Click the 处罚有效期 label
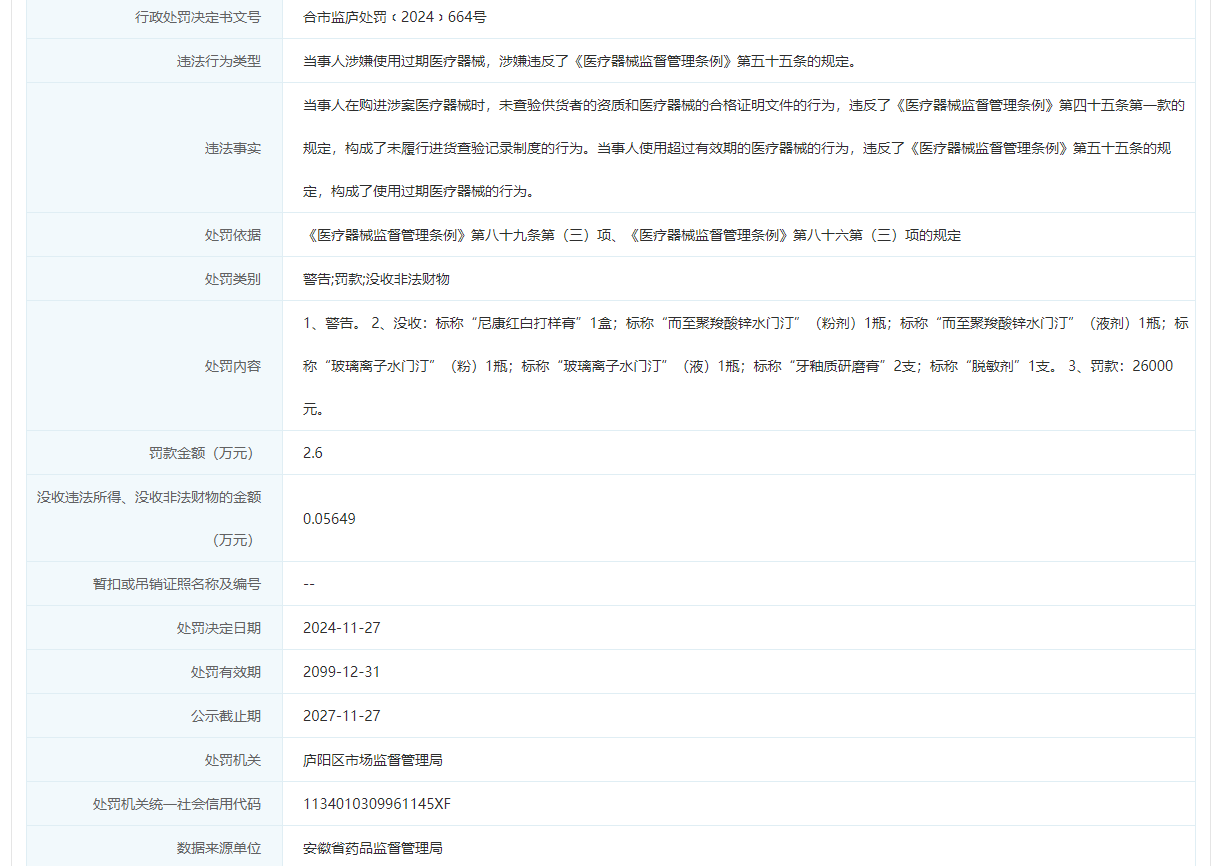This screenshot has width=1224, height=866. [x=226, y=672]
